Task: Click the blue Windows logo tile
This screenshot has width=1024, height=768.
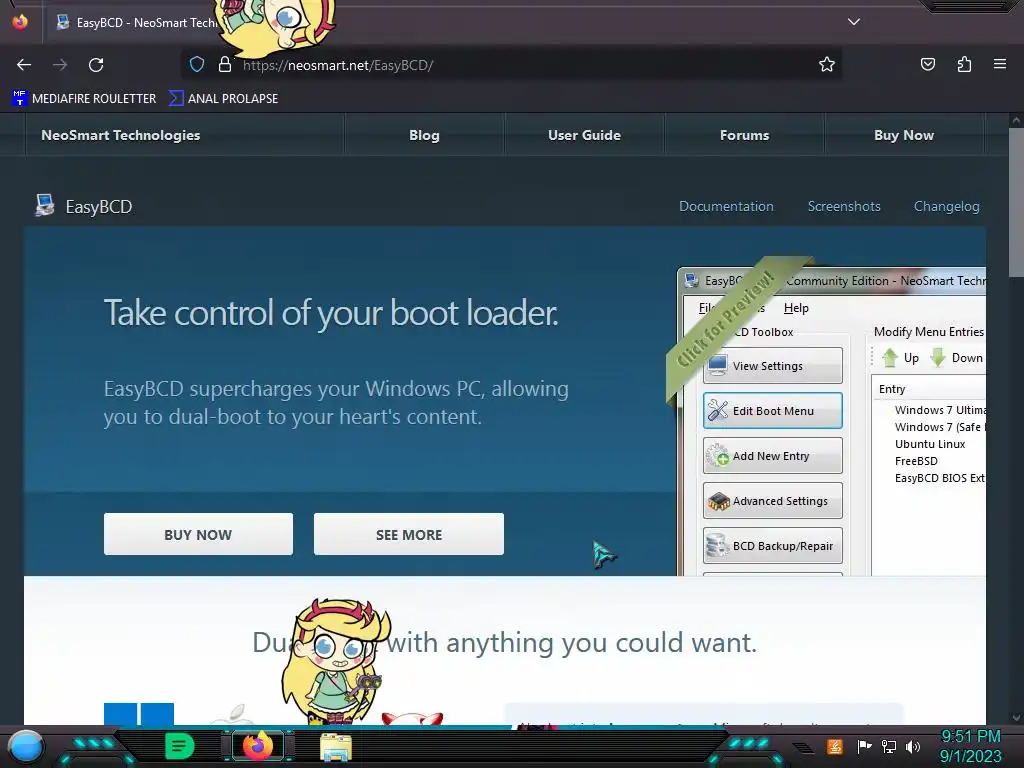Action: [x=139, y=714]
